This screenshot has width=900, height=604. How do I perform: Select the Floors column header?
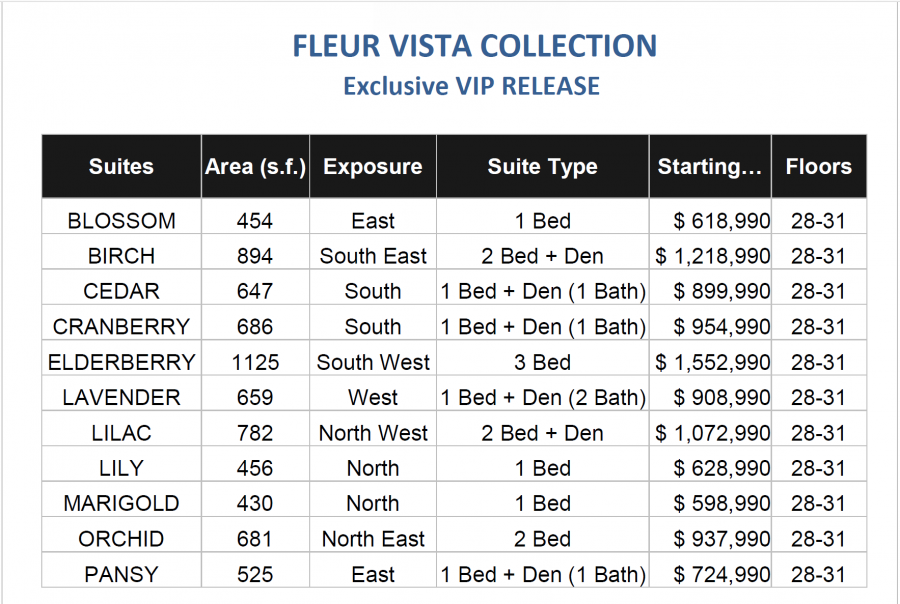[818, 167]
